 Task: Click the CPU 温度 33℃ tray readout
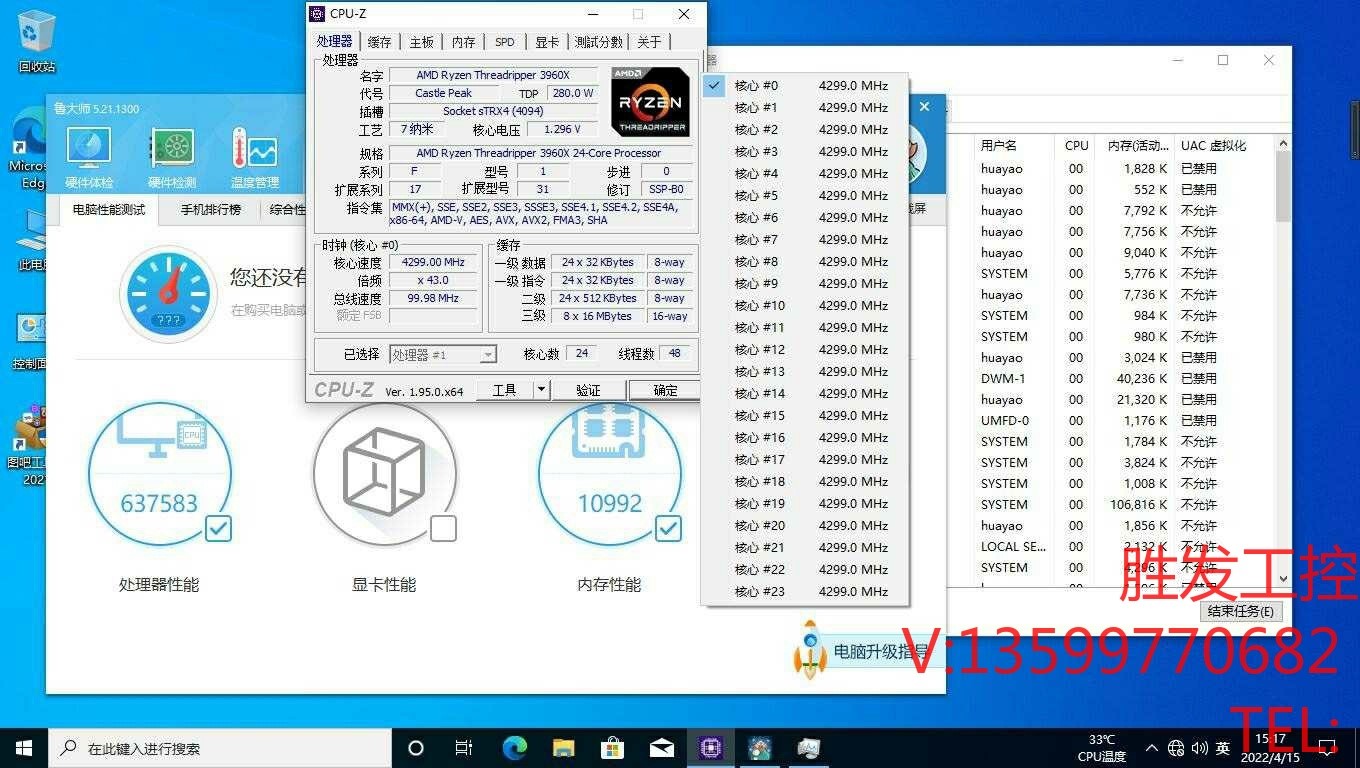(x=1102, y=748)
